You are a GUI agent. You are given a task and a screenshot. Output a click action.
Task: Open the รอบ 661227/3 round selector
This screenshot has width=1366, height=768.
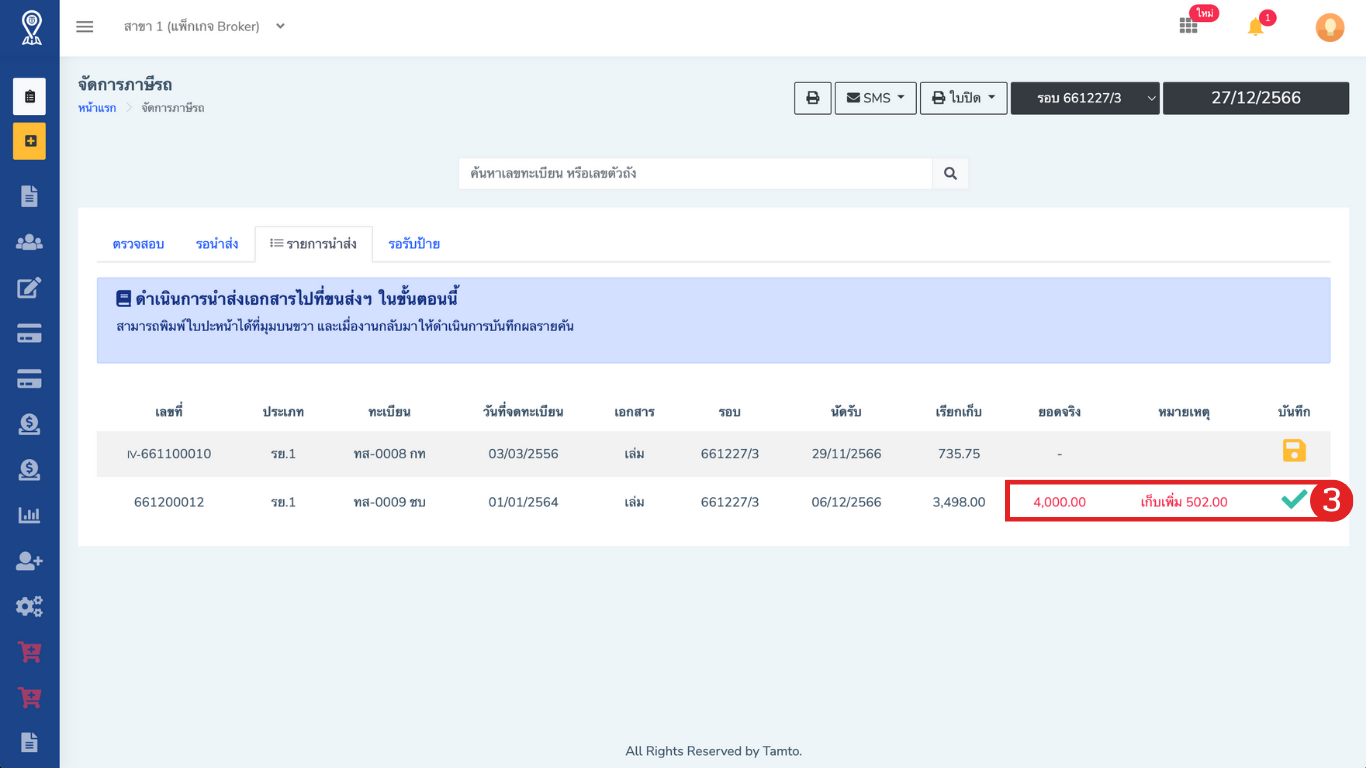coord(1085,98)
